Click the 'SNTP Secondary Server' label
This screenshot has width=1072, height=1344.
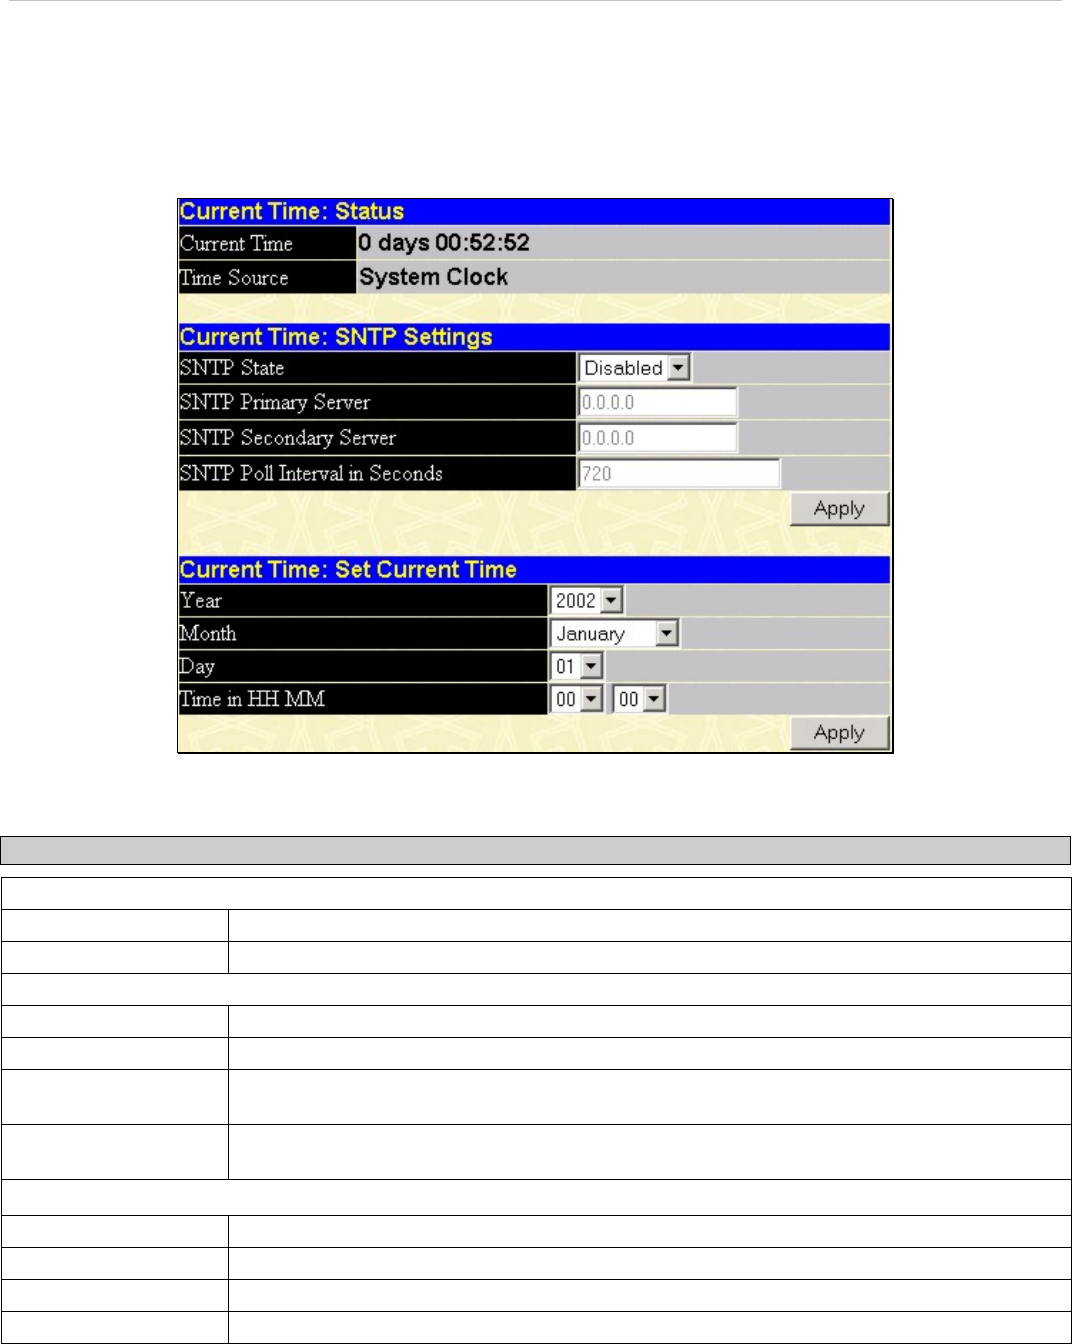[x=288, y=438]
